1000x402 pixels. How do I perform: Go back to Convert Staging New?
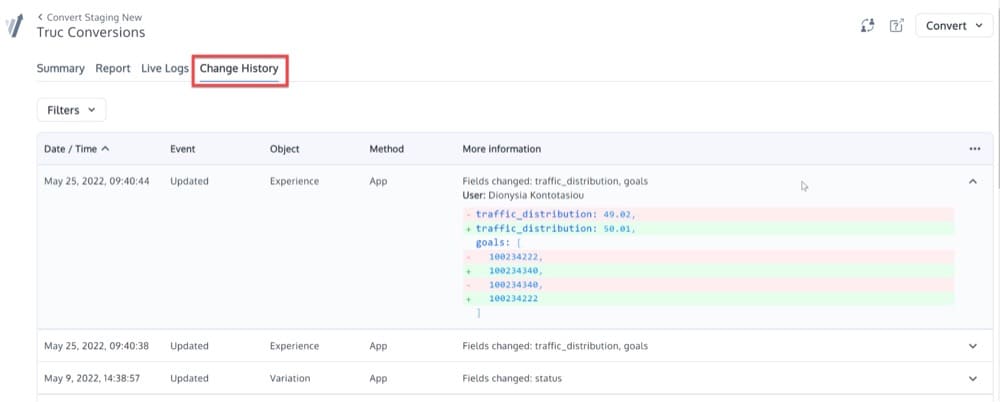click(x=90, y=17)
